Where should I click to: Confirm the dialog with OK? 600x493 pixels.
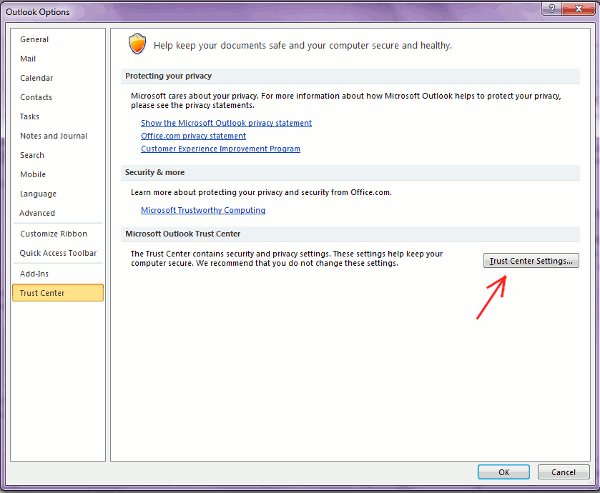[504, 472]
